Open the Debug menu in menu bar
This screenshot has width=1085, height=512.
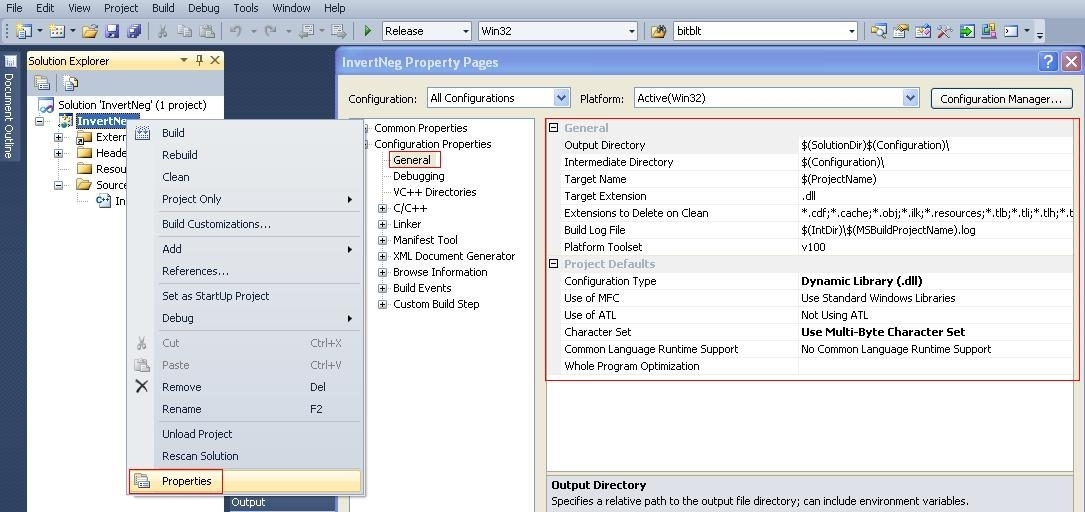pos(203,8)
